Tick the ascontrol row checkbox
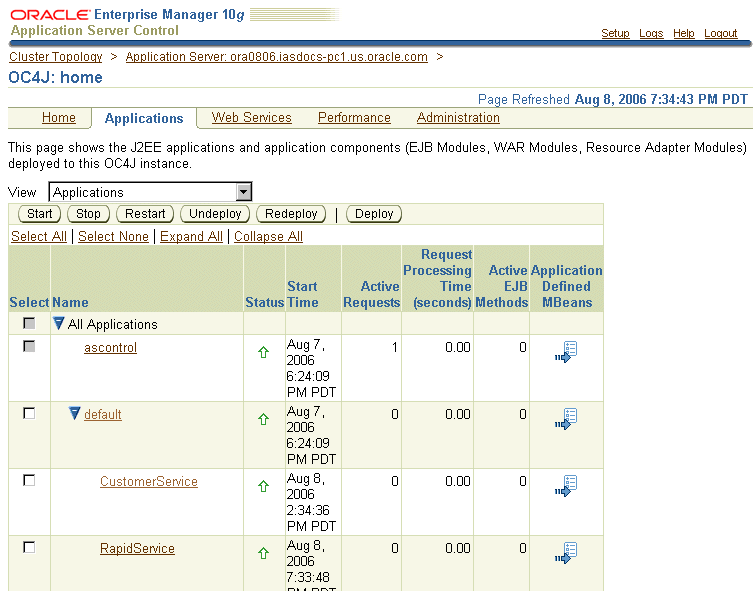This screenshot has height=591, width=753. (29, 346)
